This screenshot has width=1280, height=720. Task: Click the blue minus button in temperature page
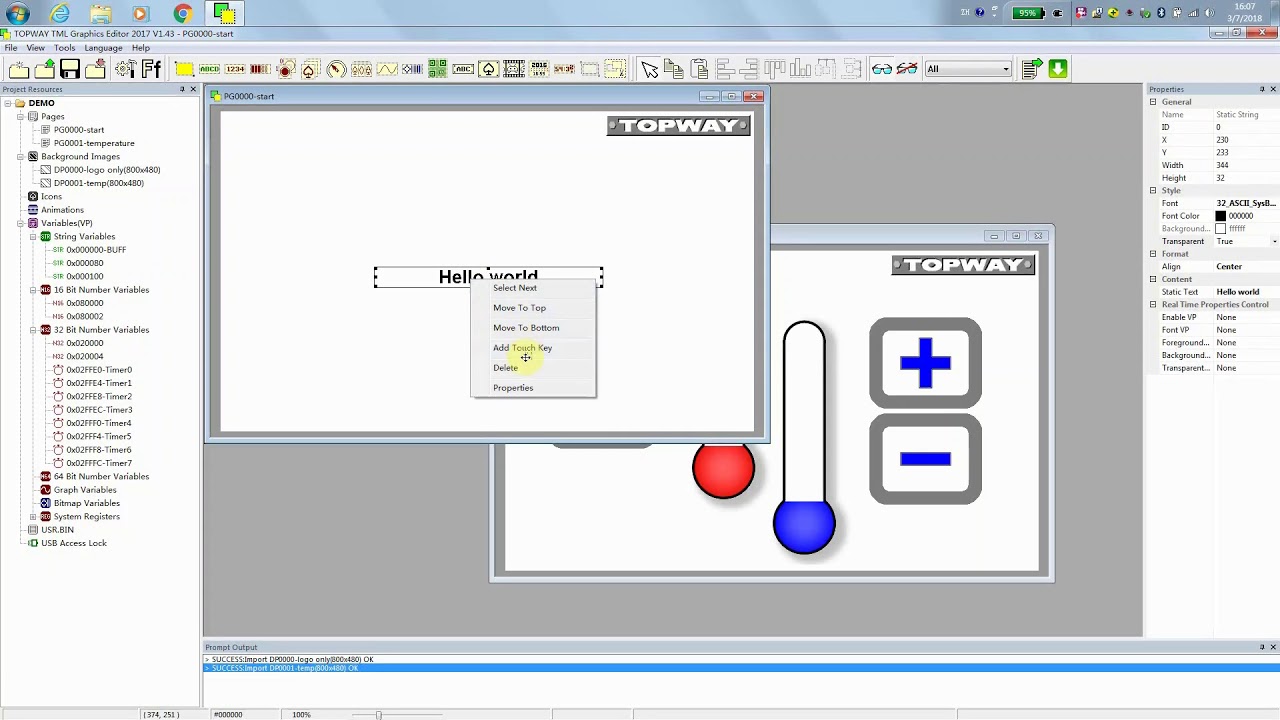(x=925, y=459)
